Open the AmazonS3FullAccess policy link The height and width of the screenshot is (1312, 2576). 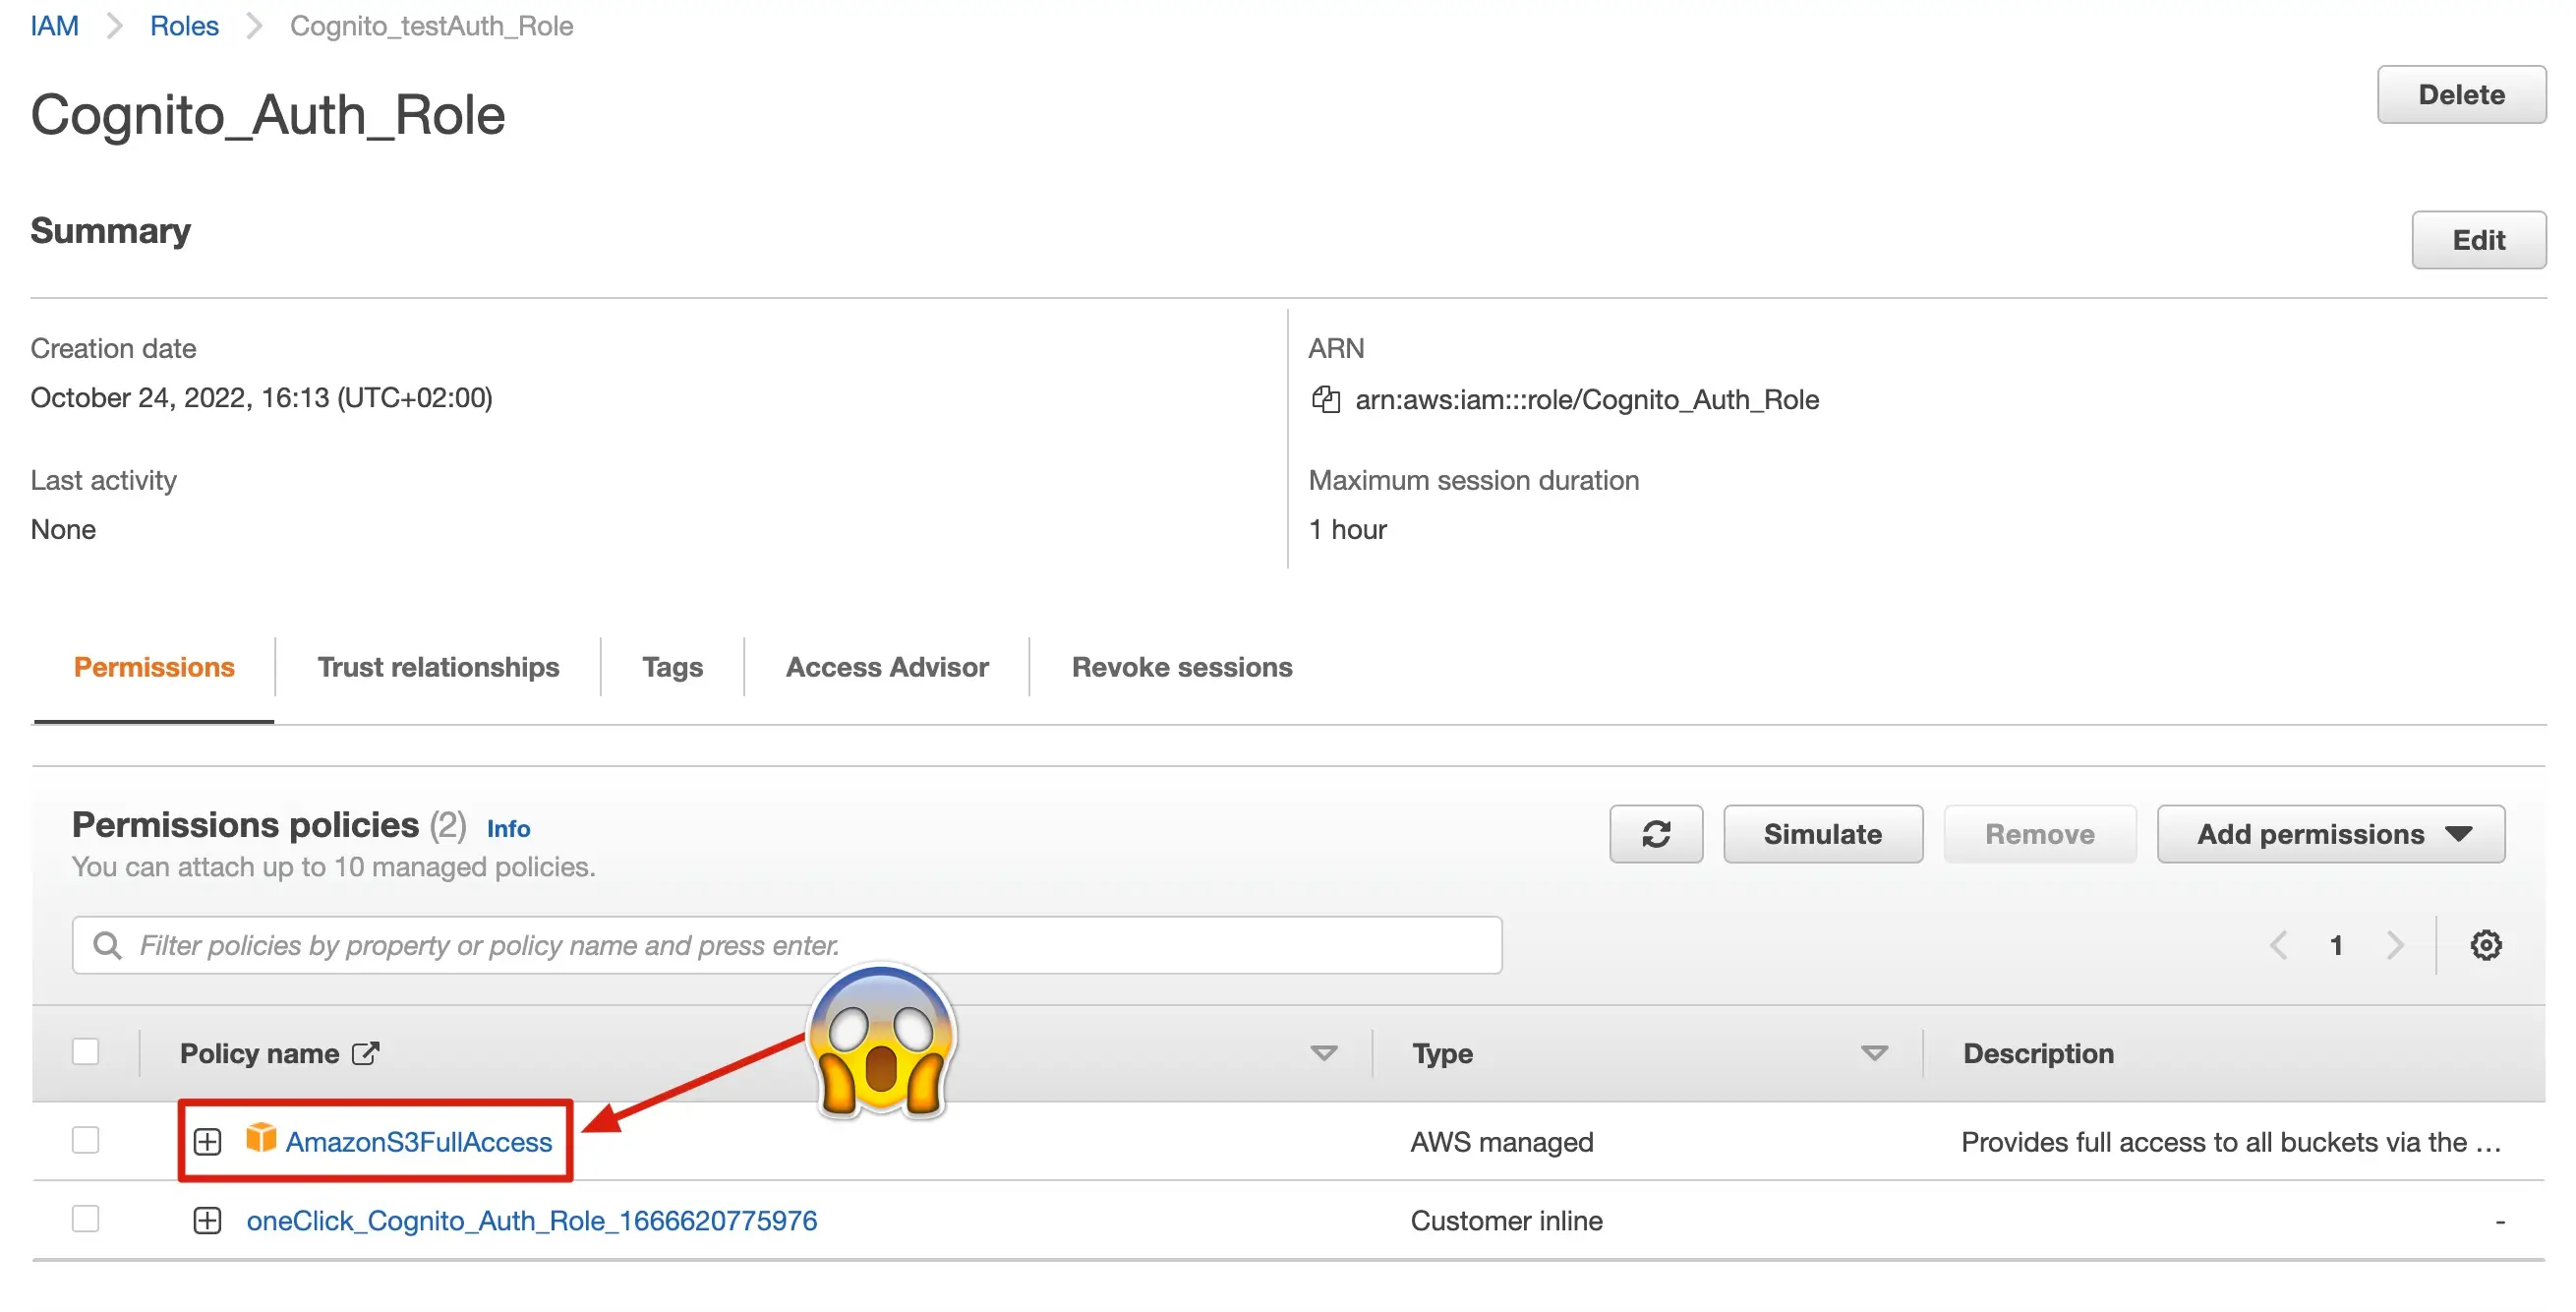(x=419, y=1141)
